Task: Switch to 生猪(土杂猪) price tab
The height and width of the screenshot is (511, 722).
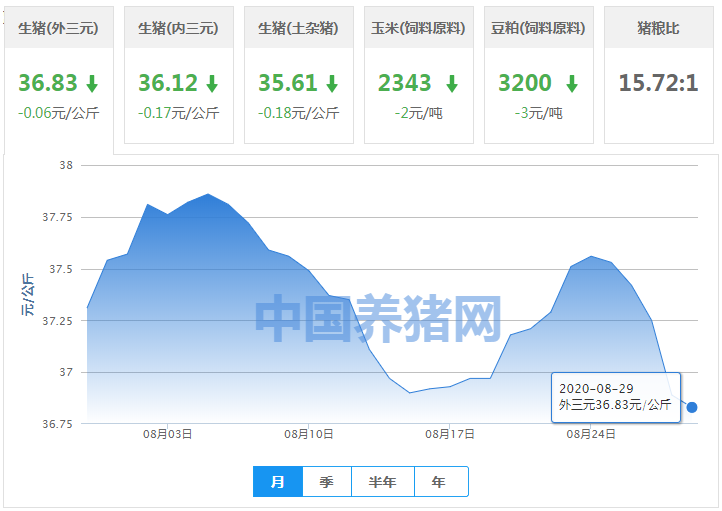Action: (x=298, y=28)
